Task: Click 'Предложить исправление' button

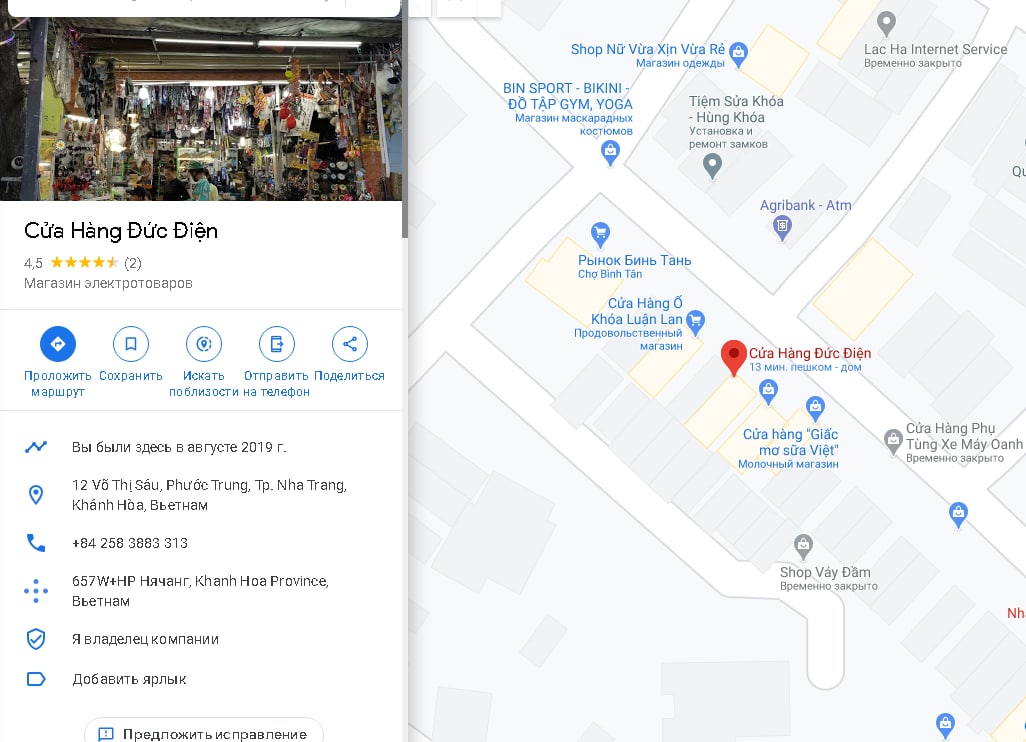Action: click(203, 733)
